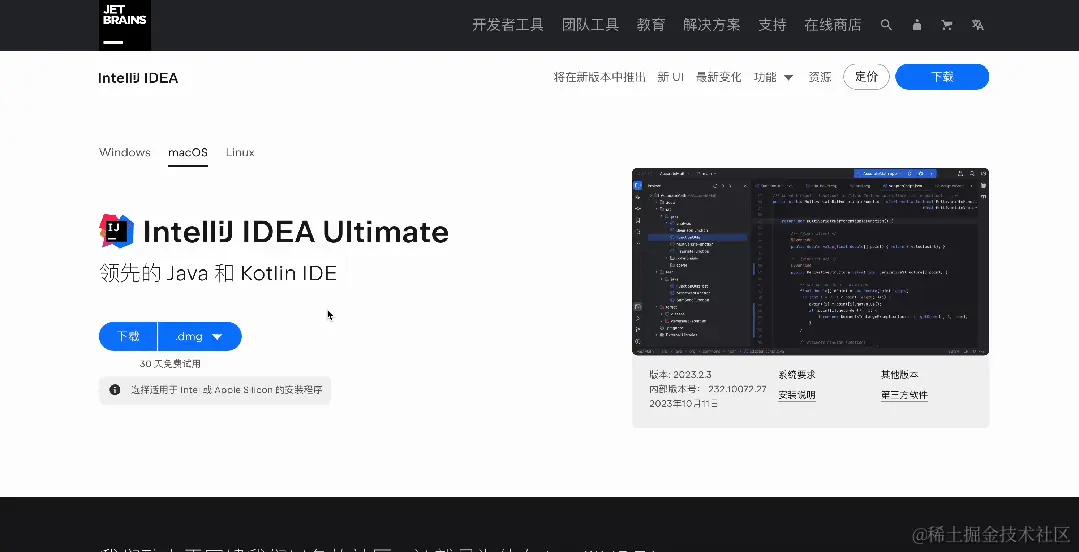Select the macOS tab
1079x552 pixels.
188,152
